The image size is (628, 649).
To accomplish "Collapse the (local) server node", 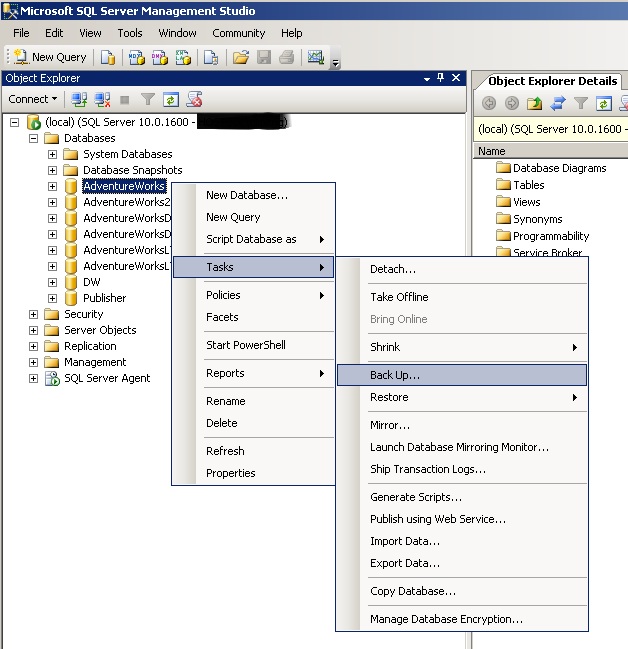I will [14, 123].
